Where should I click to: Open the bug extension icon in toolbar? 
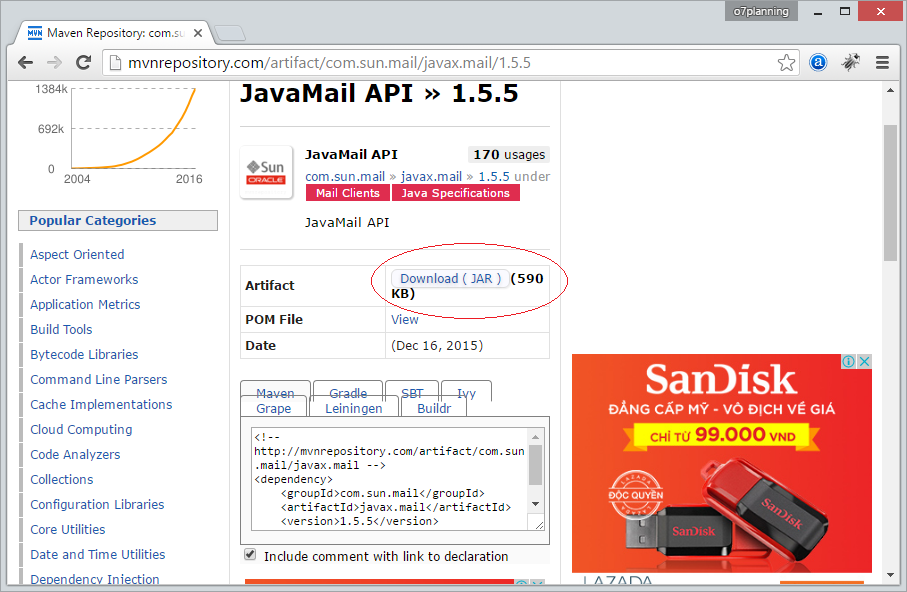pyautogui.click(x=850, y=62)
